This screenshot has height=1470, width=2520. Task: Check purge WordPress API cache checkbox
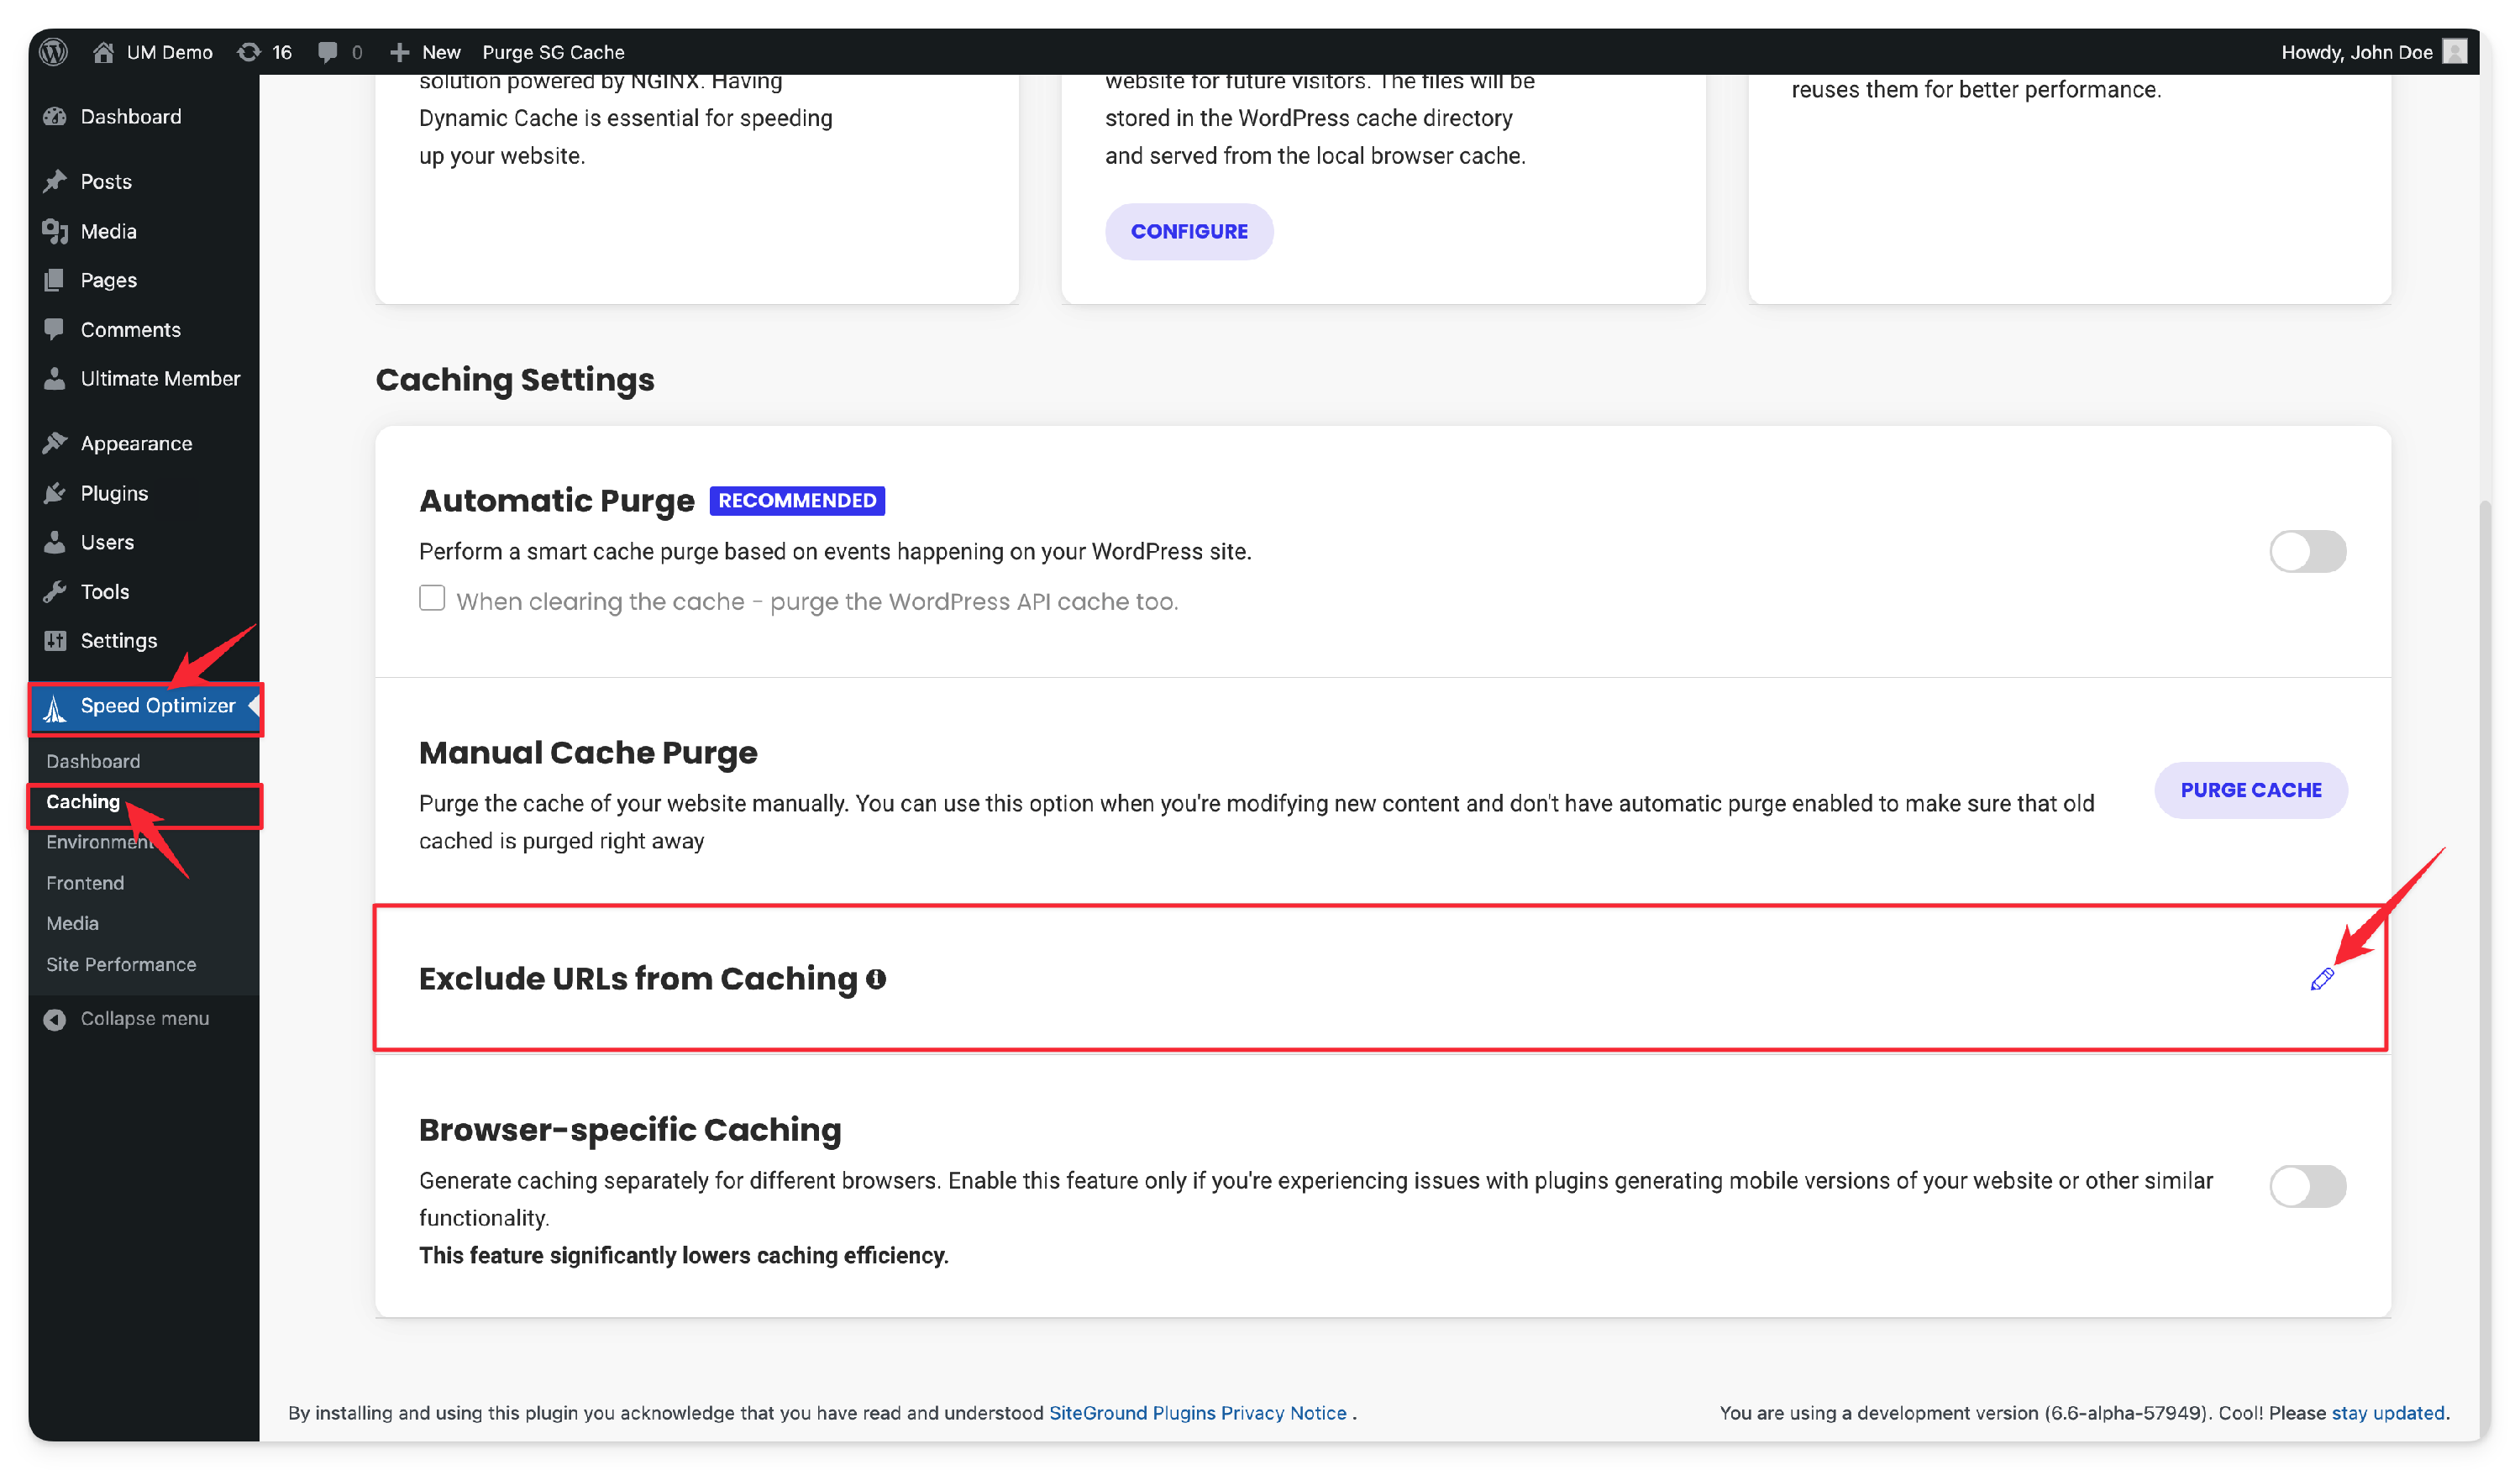click(432, 599)
